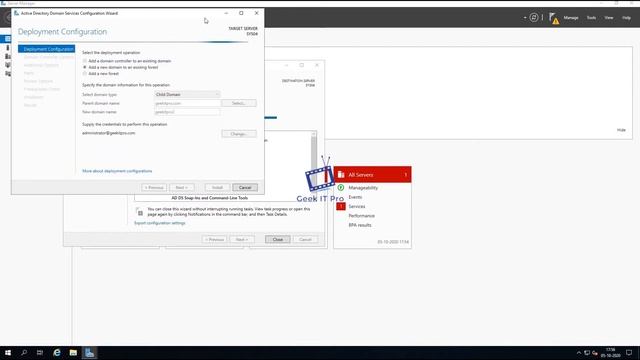Select 'Add a new forest' option
This screenshot has height=360, width=640.
(101, 73)
